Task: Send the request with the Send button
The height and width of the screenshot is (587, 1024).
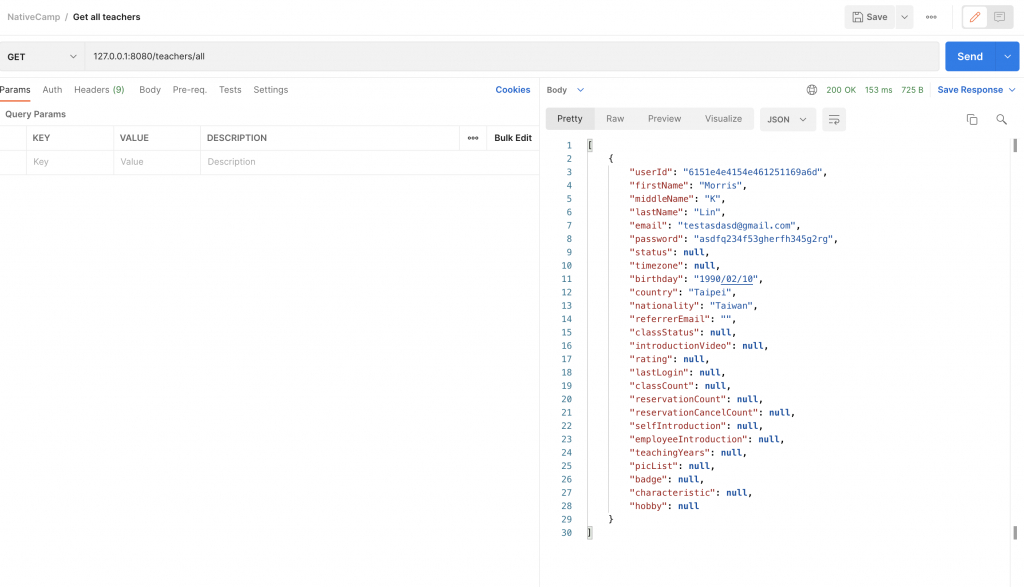Action: click(969, 56)
